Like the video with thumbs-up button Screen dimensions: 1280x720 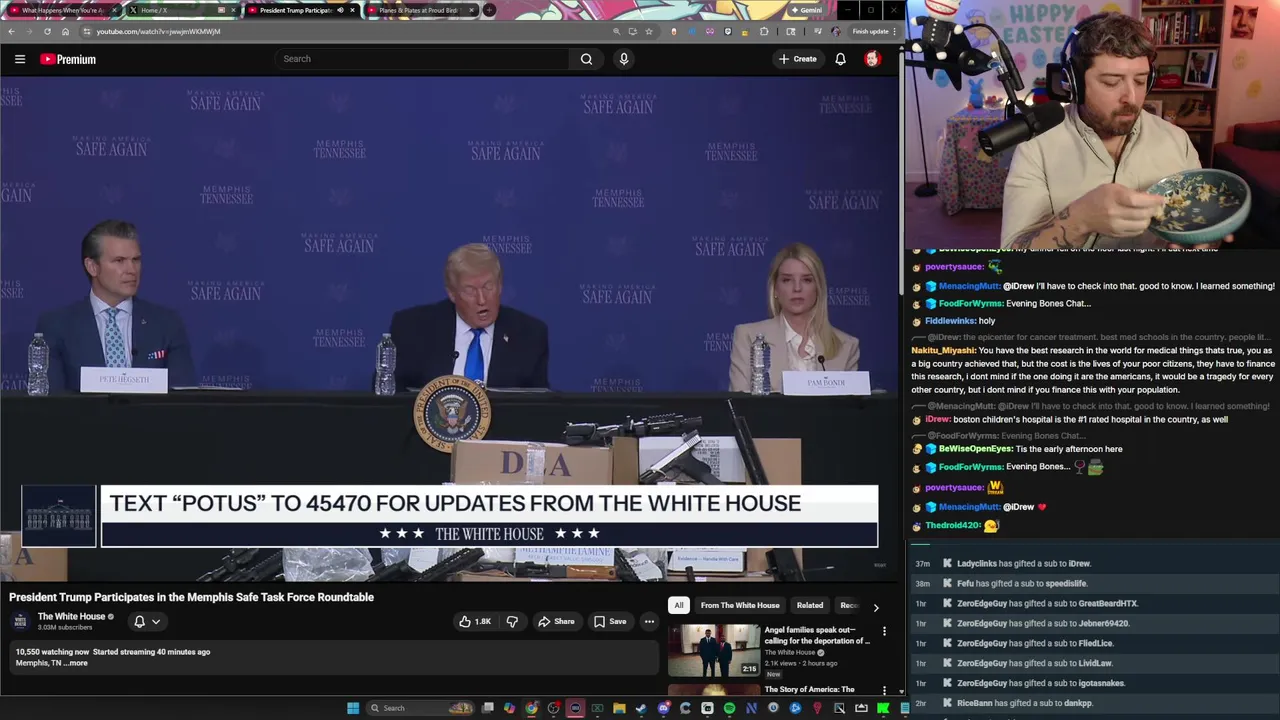[x=475, y=621]
